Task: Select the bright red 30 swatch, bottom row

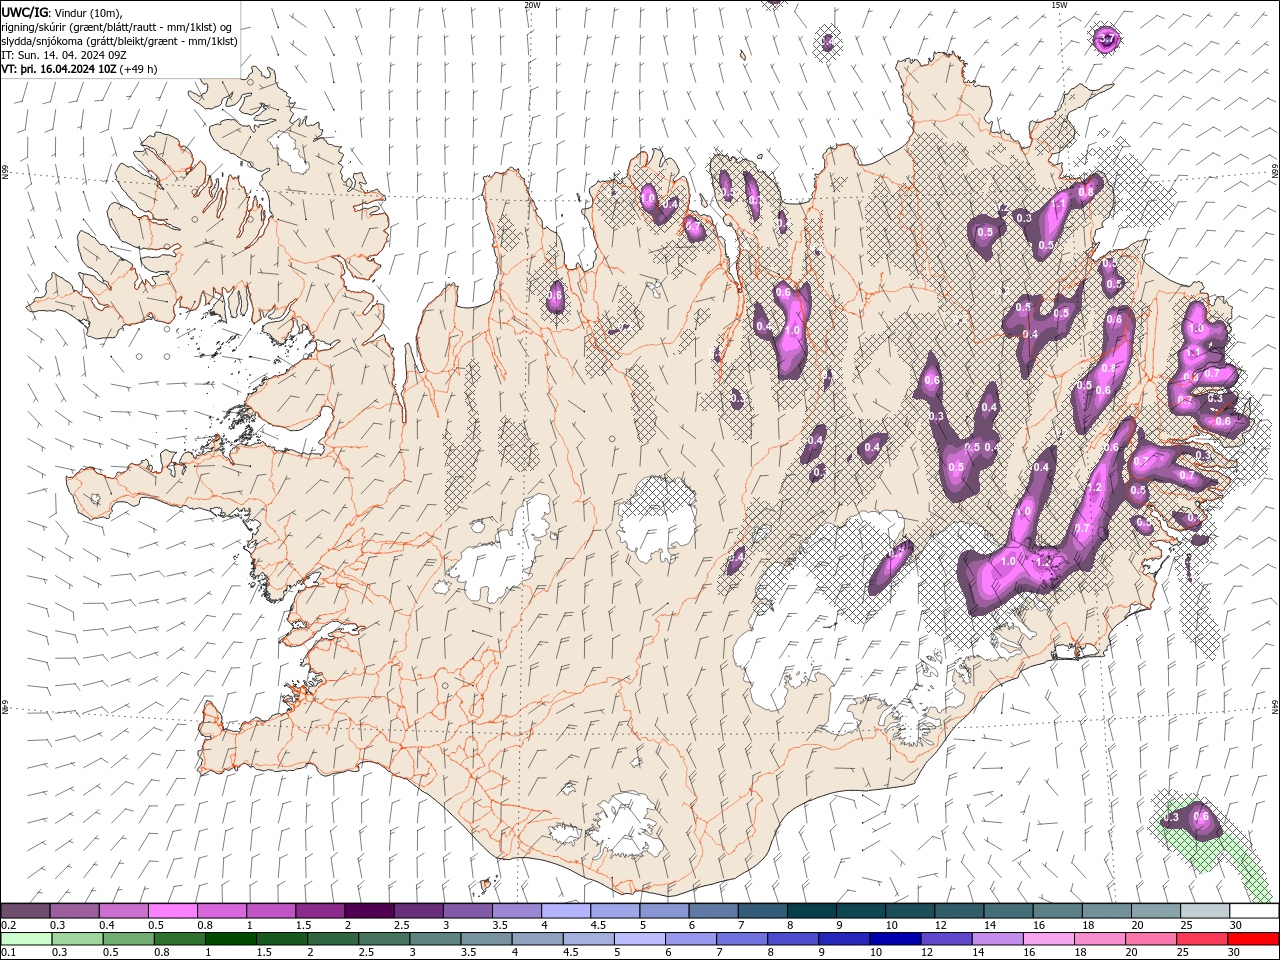Action: pyautogui.click(x=1252, y=939)
